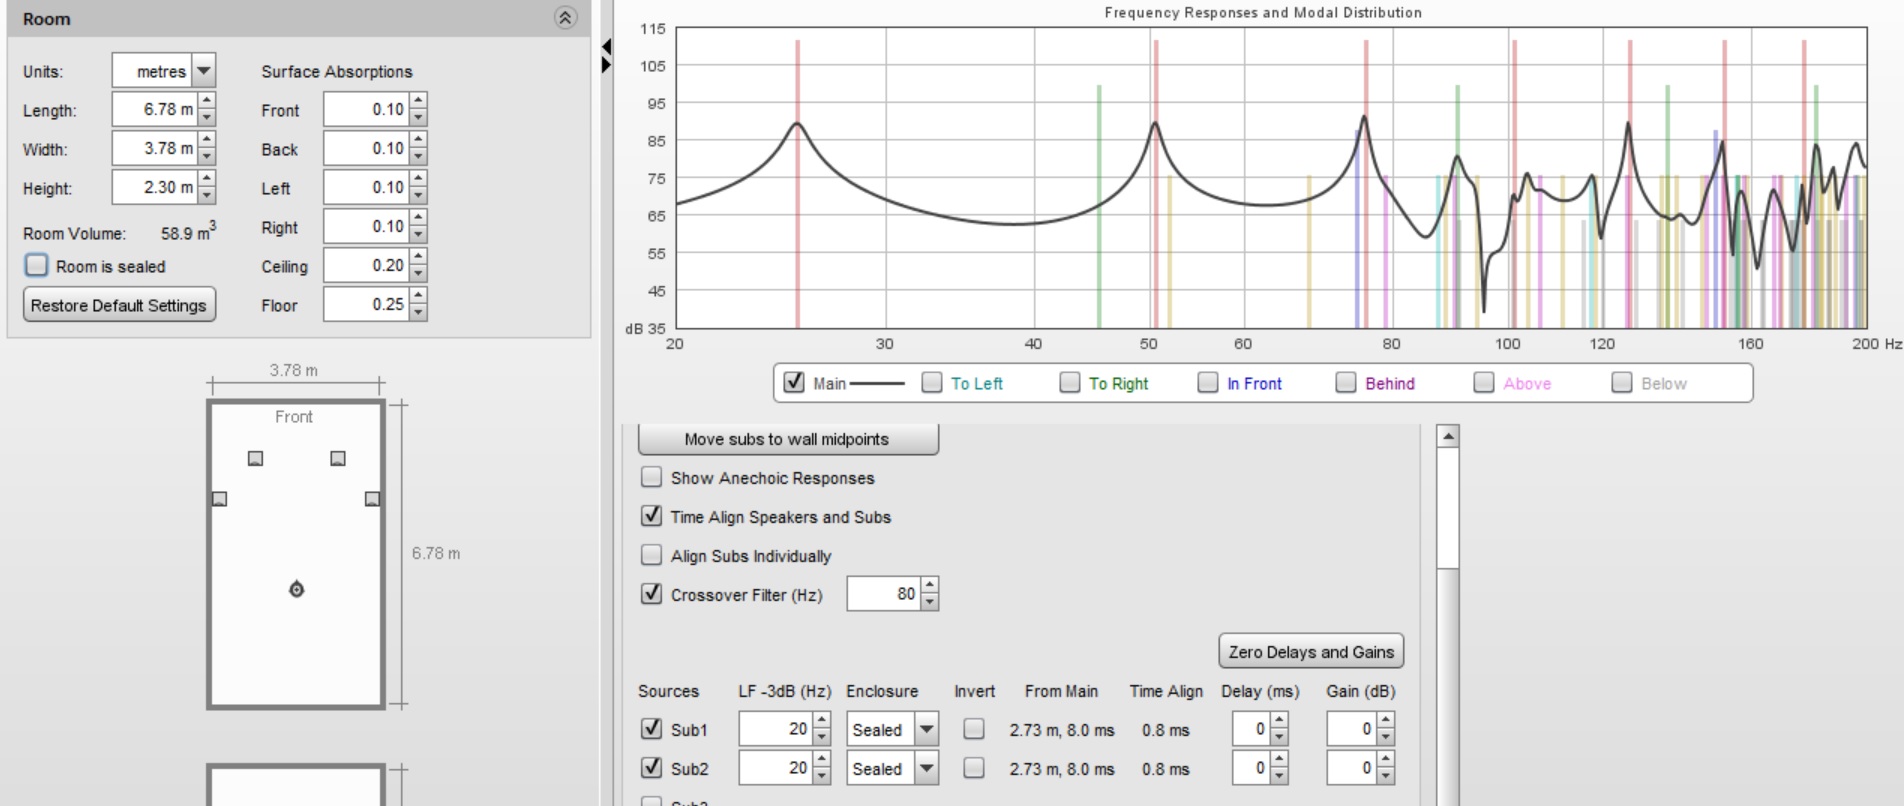Enable the Behind response trace
The image size is (1904, 806).
pos(1346,382)
